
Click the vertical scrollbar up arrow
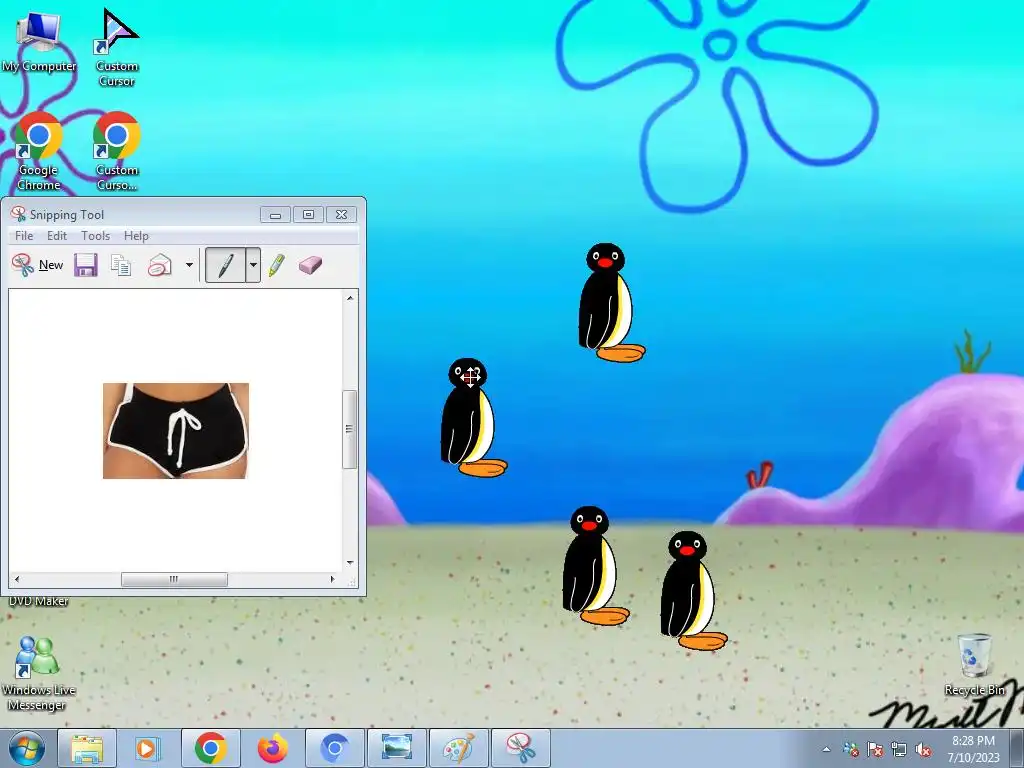coord(350,298)
